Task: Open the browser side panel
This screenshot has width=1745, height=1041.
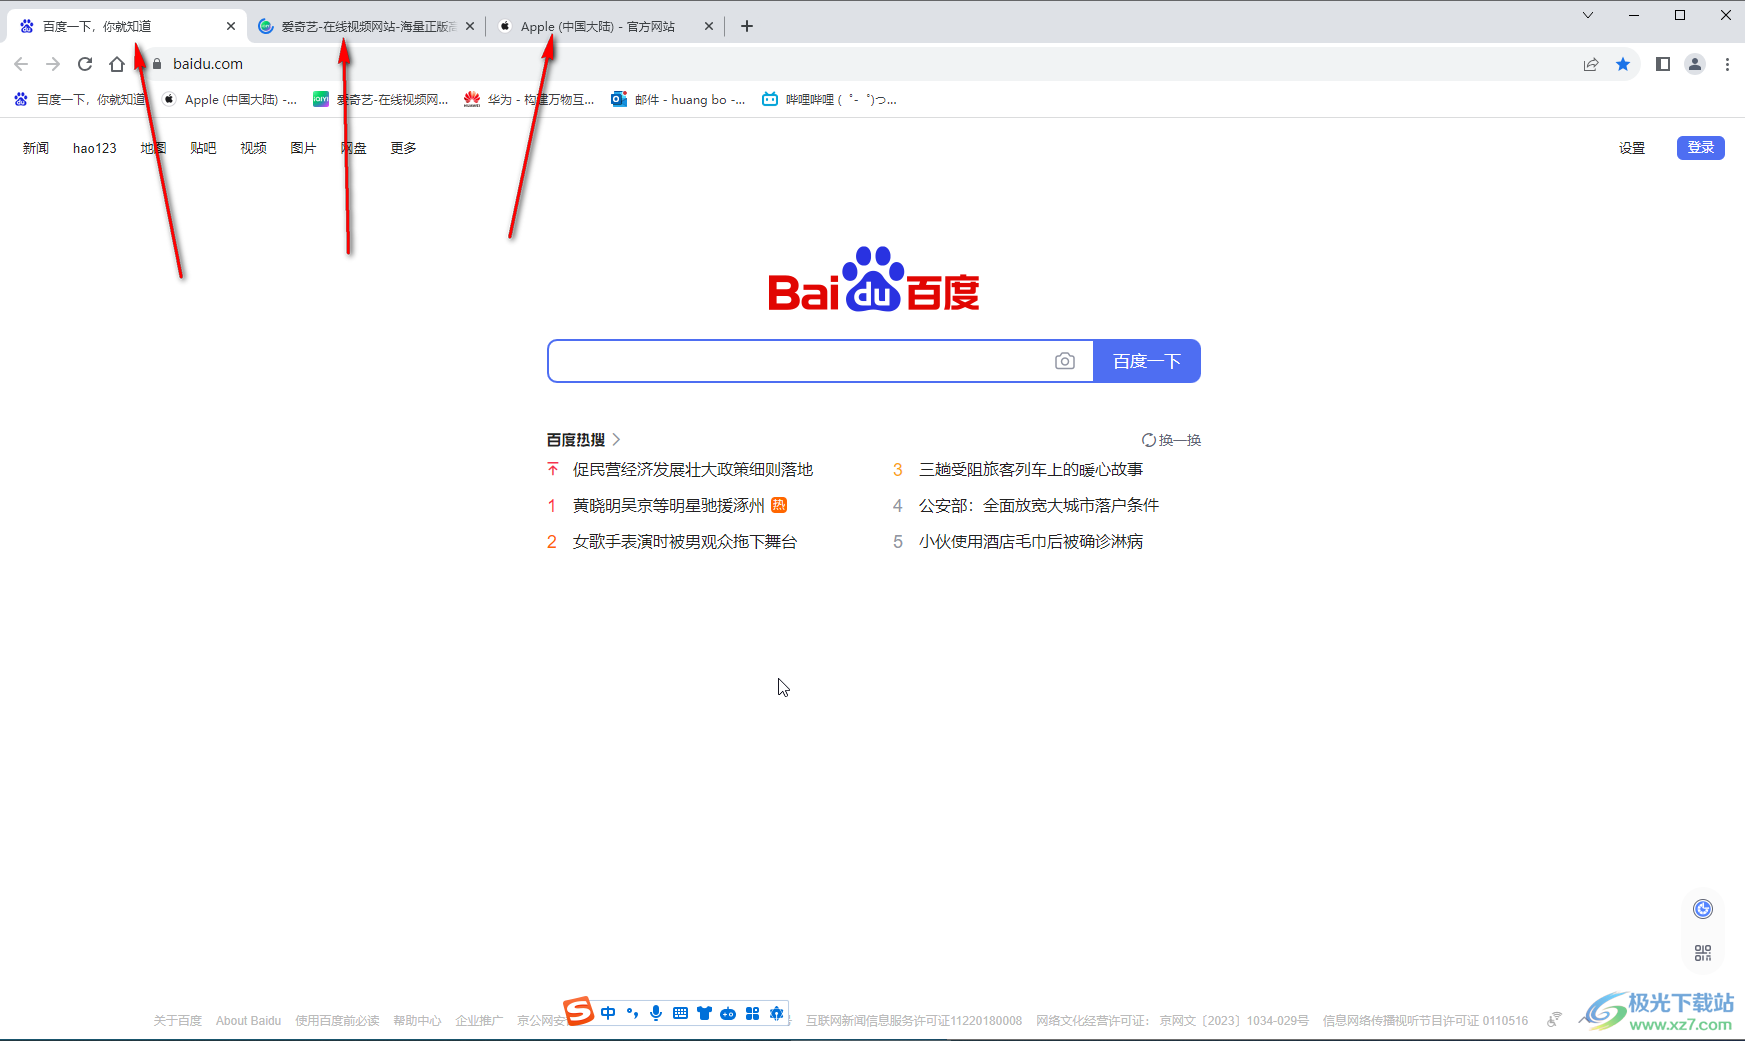Action: (1663, 64)
